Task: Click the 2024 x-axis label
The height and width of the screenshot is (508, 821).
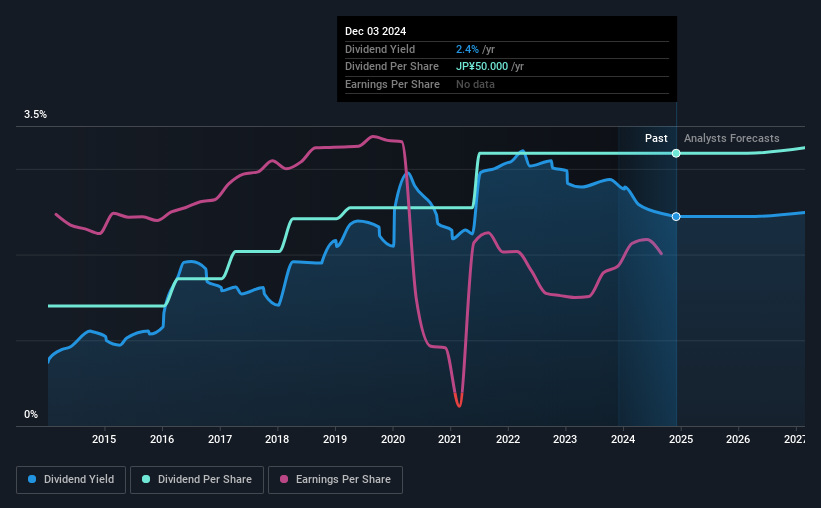Action: (x=623, y=439)
